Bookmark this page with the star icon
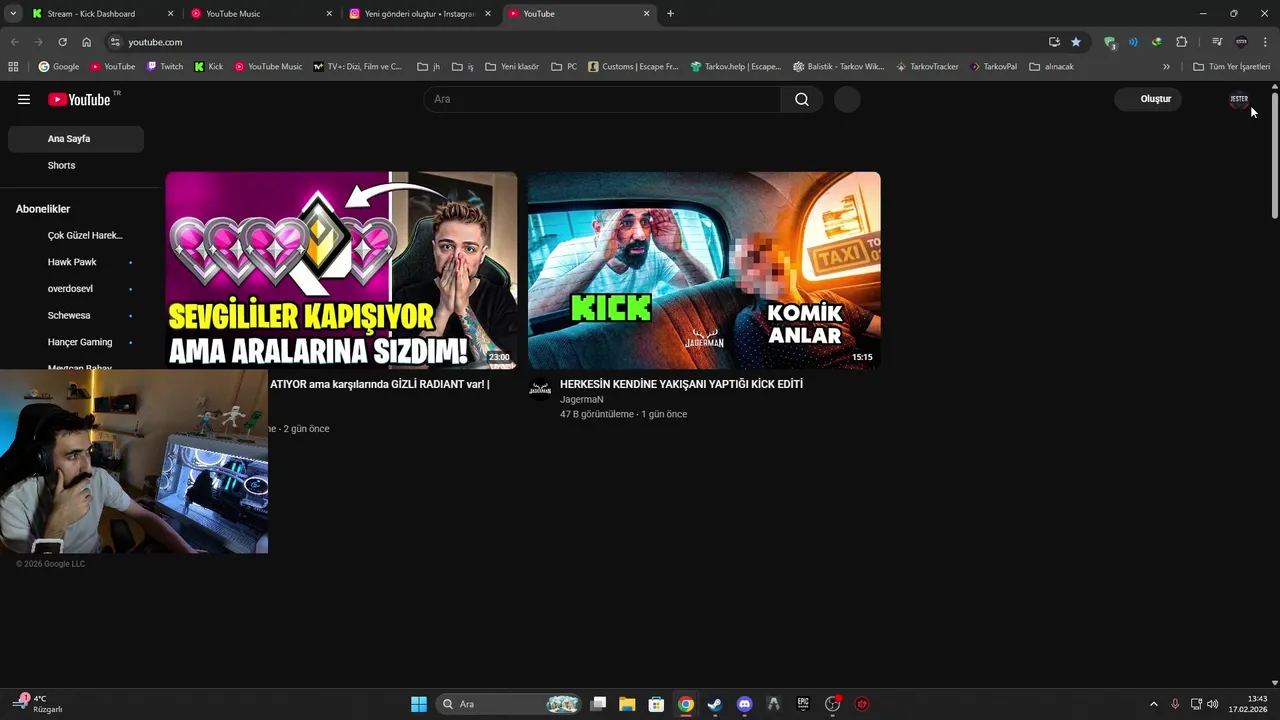Screen dimensions: 1280x720 (x=1076, y=42)
